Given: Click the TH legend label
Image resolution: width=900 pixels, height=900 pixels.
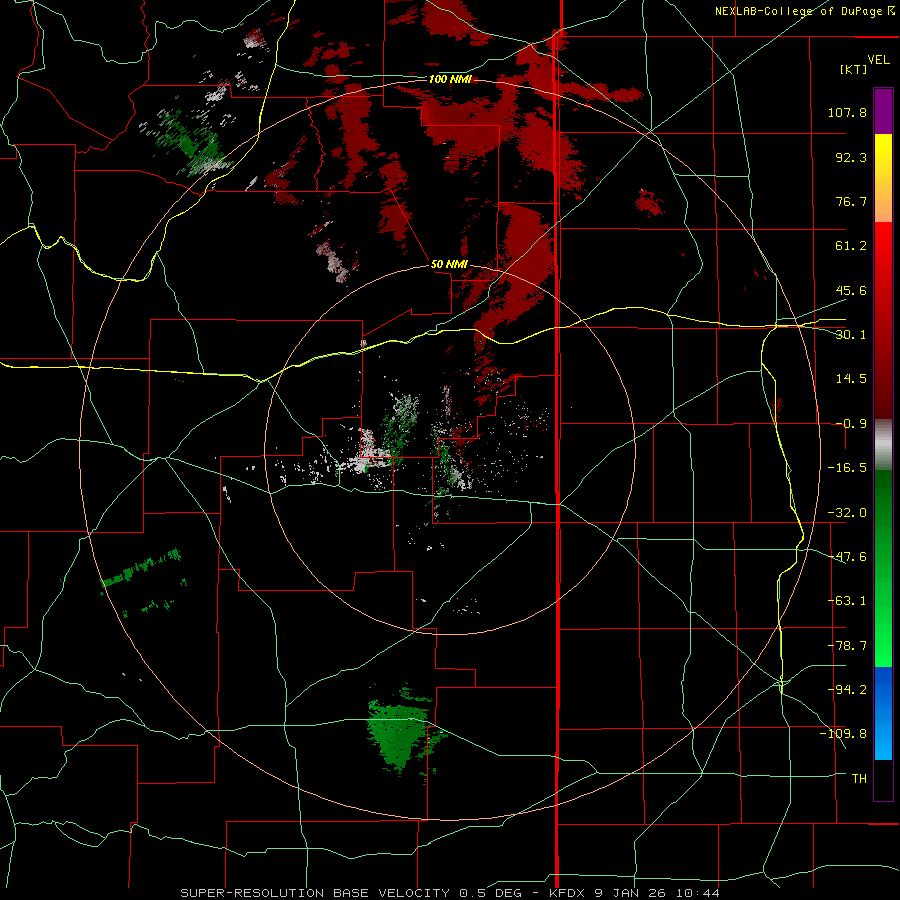Looking at the screenshot, I should (x=859, y=778).
